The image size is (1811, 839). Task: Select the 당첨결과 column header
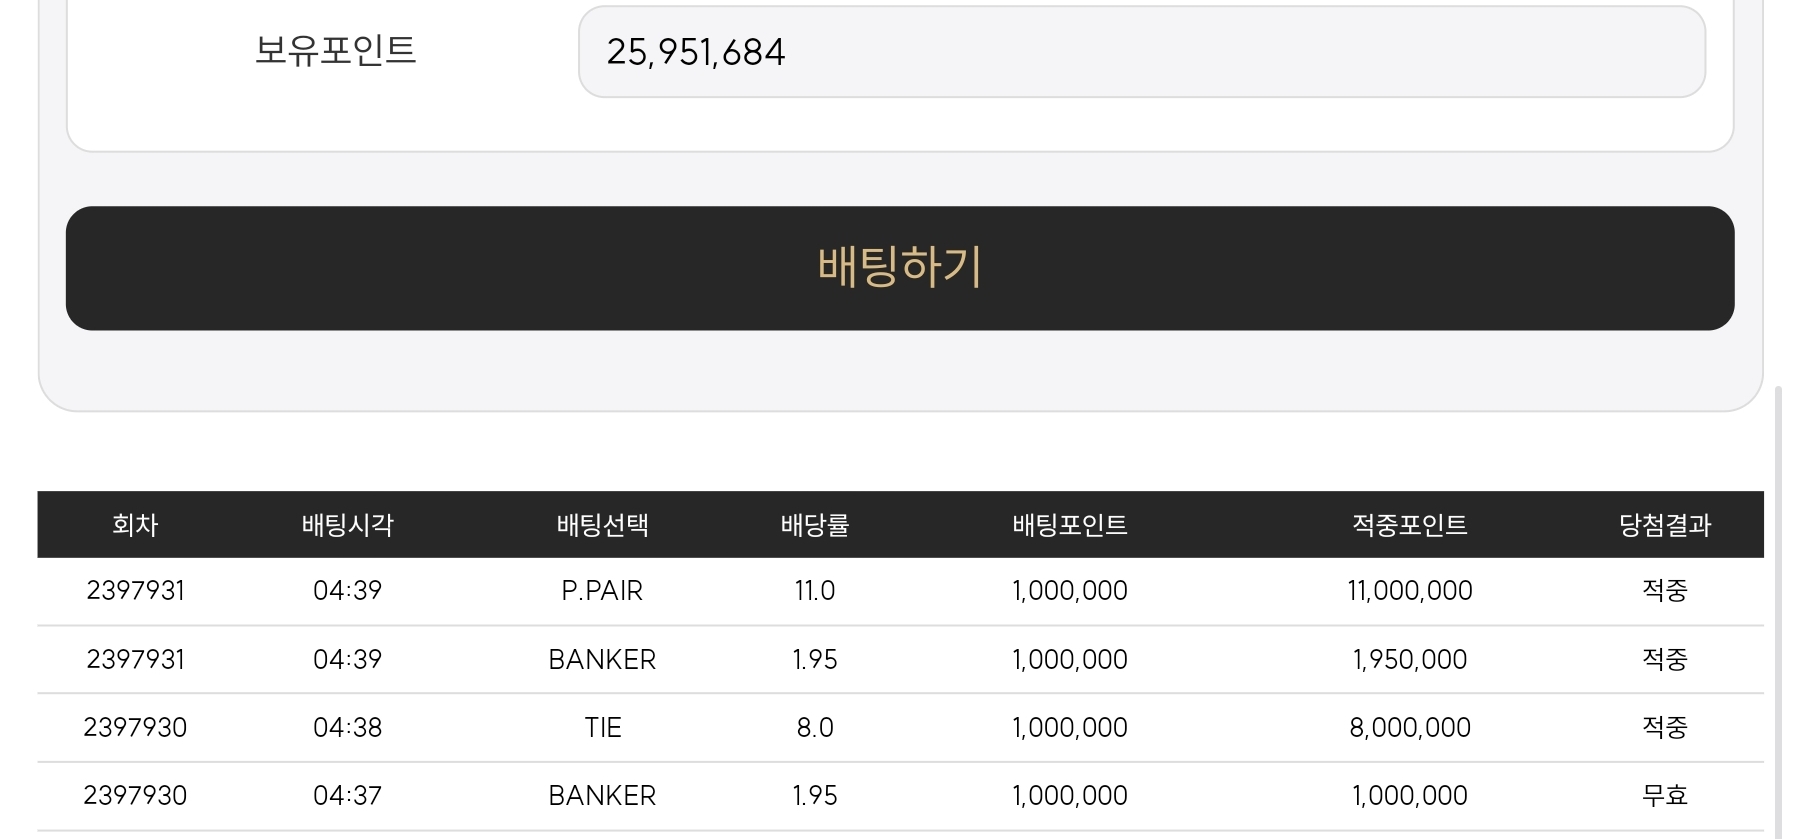[x=1665, y=525]
